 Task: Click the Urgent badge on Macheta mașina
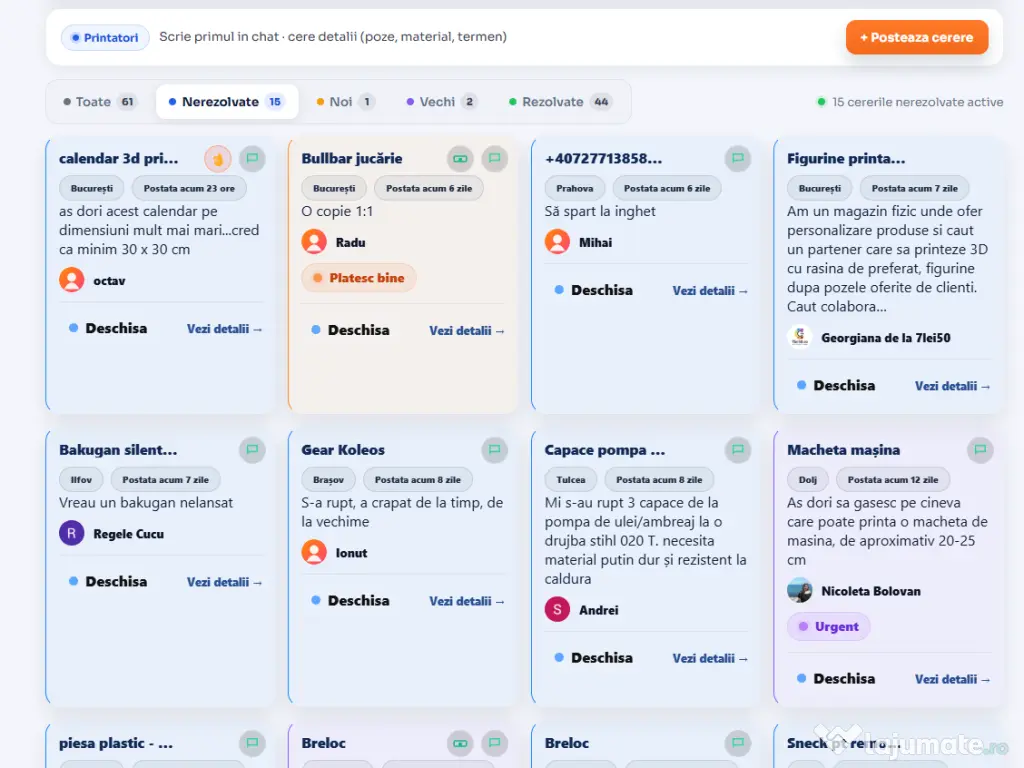828,627
